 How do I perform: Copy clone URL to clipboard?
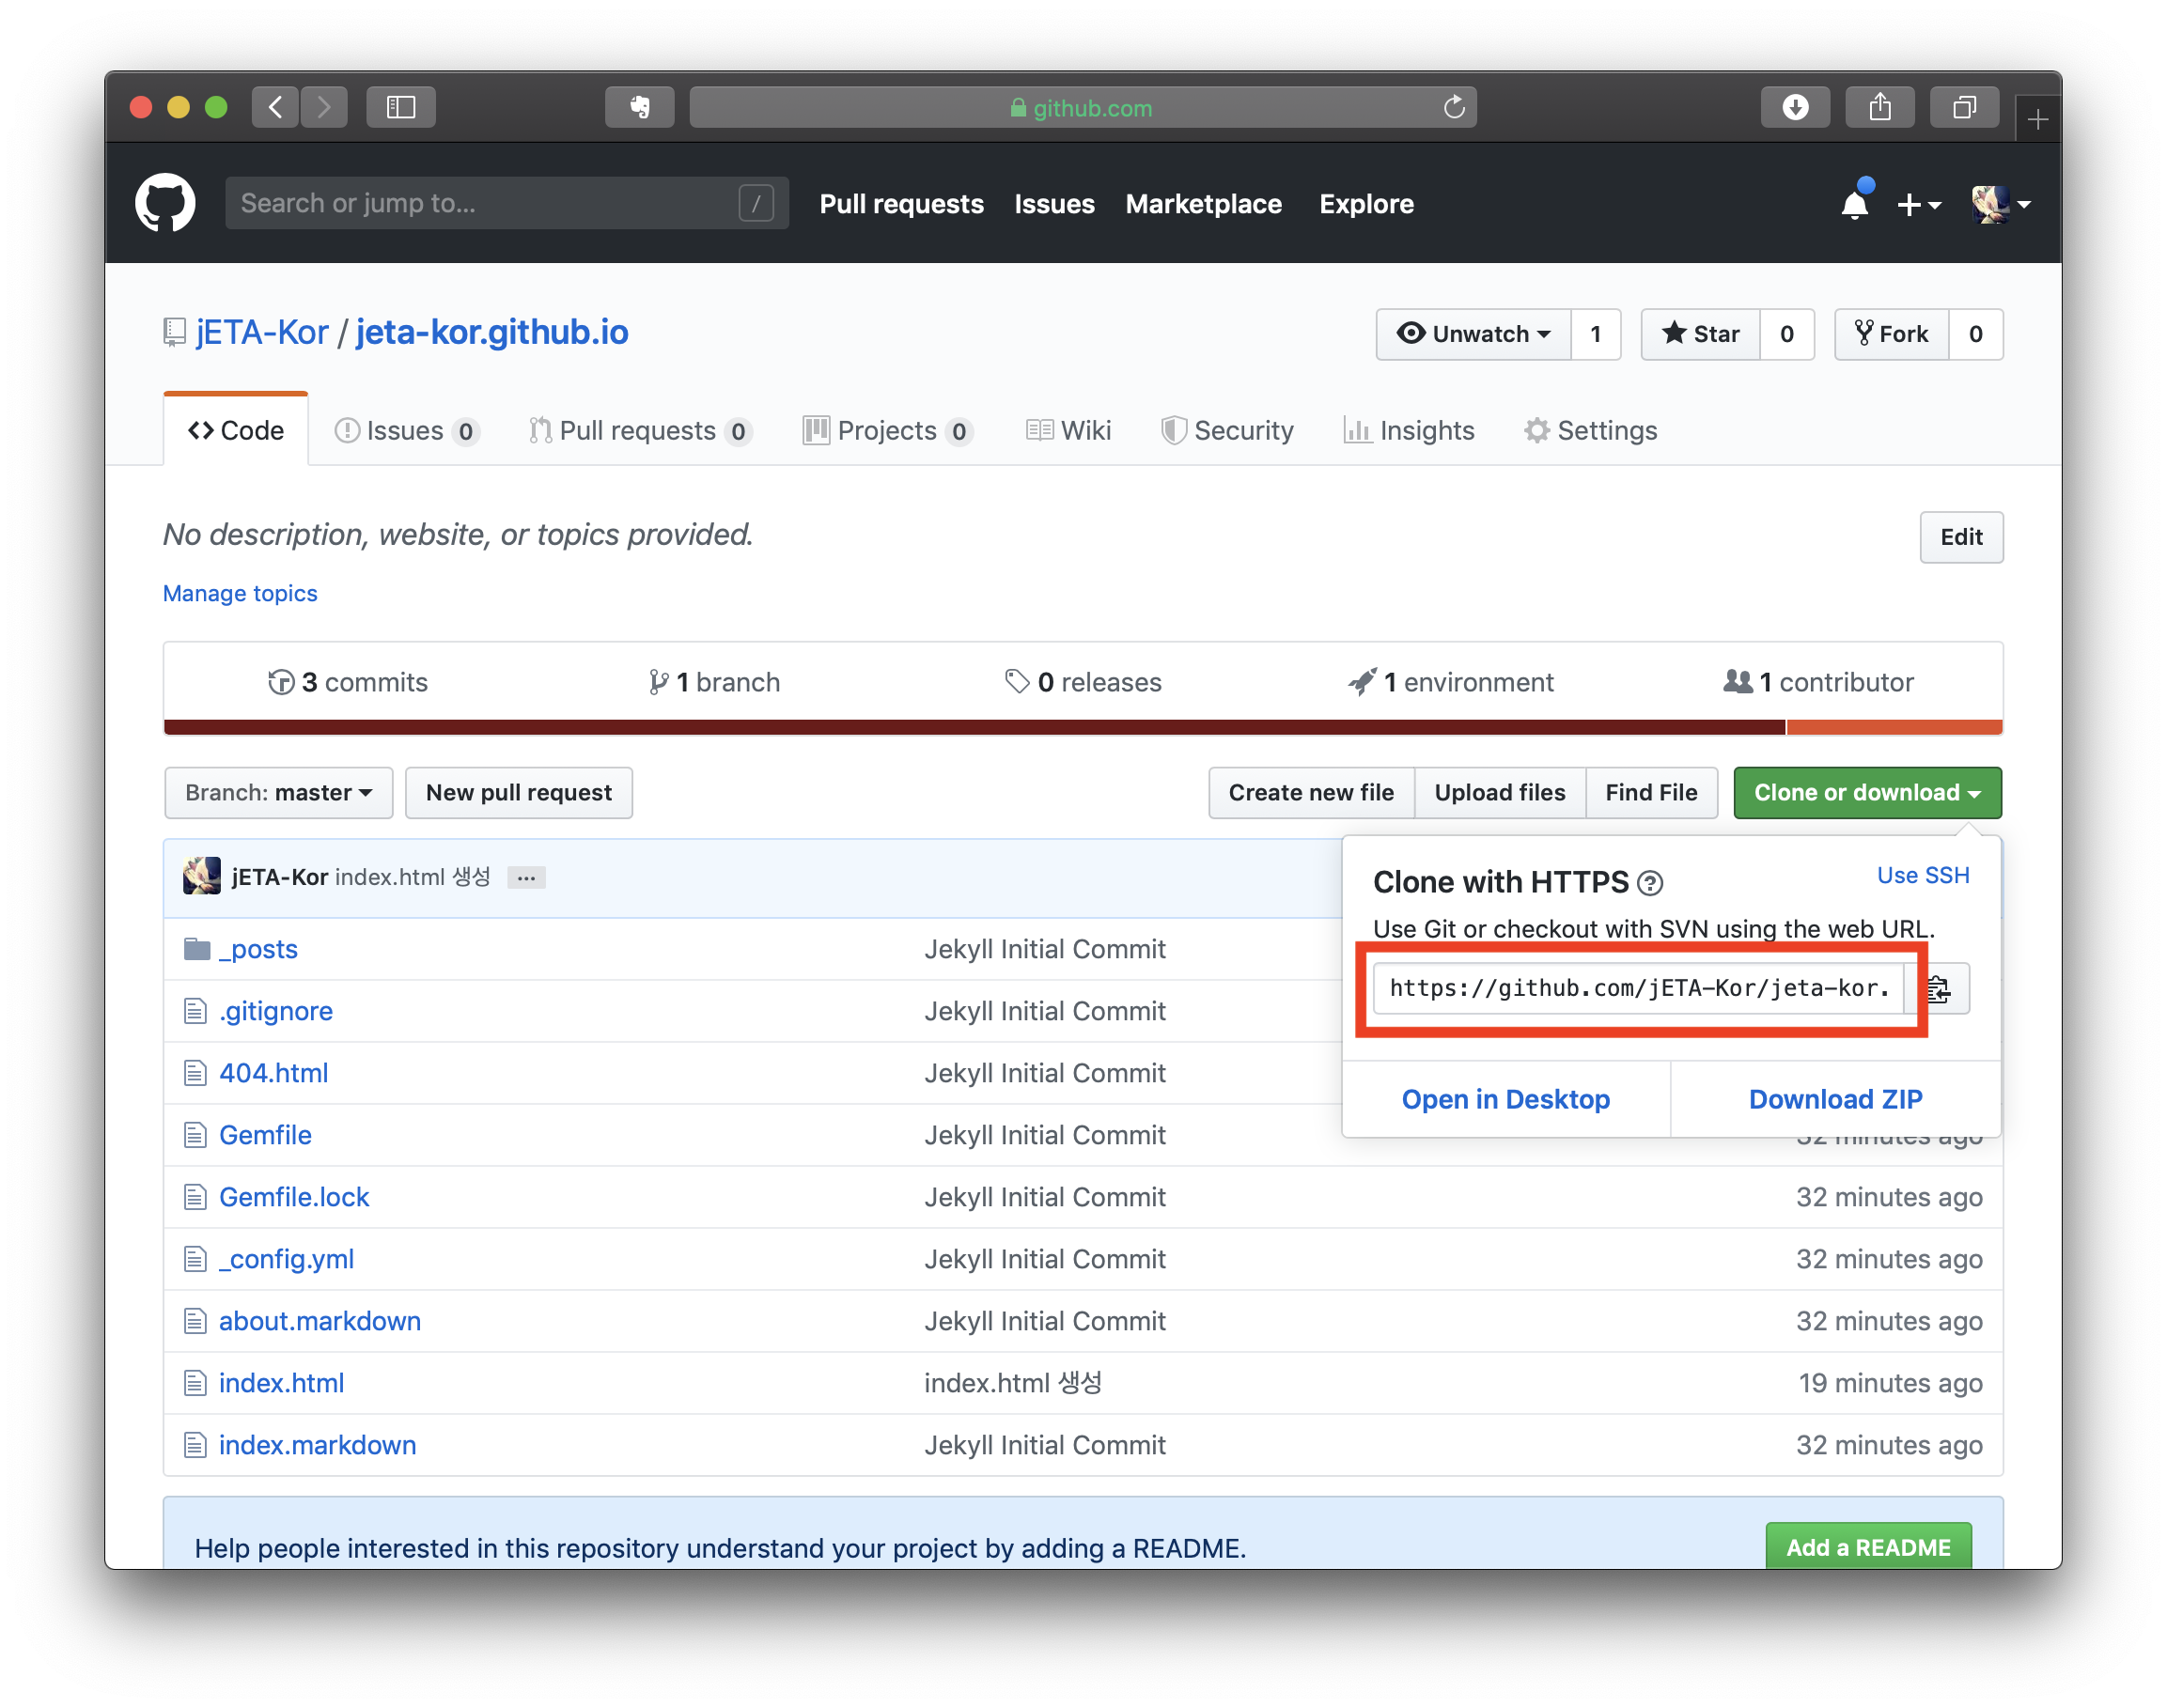coord(1939,989)
